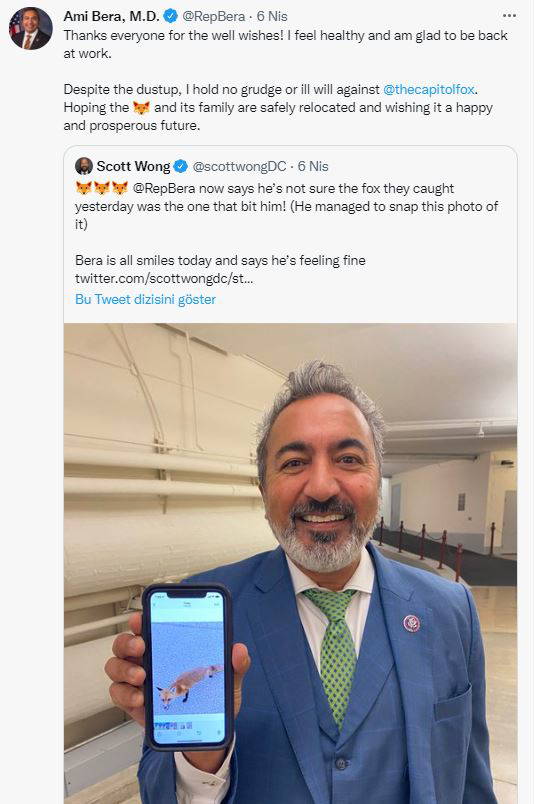Image resolution: width=536 pixels, height=804 pixels.
Task: Click 'Bu Tweet dizisini göster' link
Action: tap(145, 299)
